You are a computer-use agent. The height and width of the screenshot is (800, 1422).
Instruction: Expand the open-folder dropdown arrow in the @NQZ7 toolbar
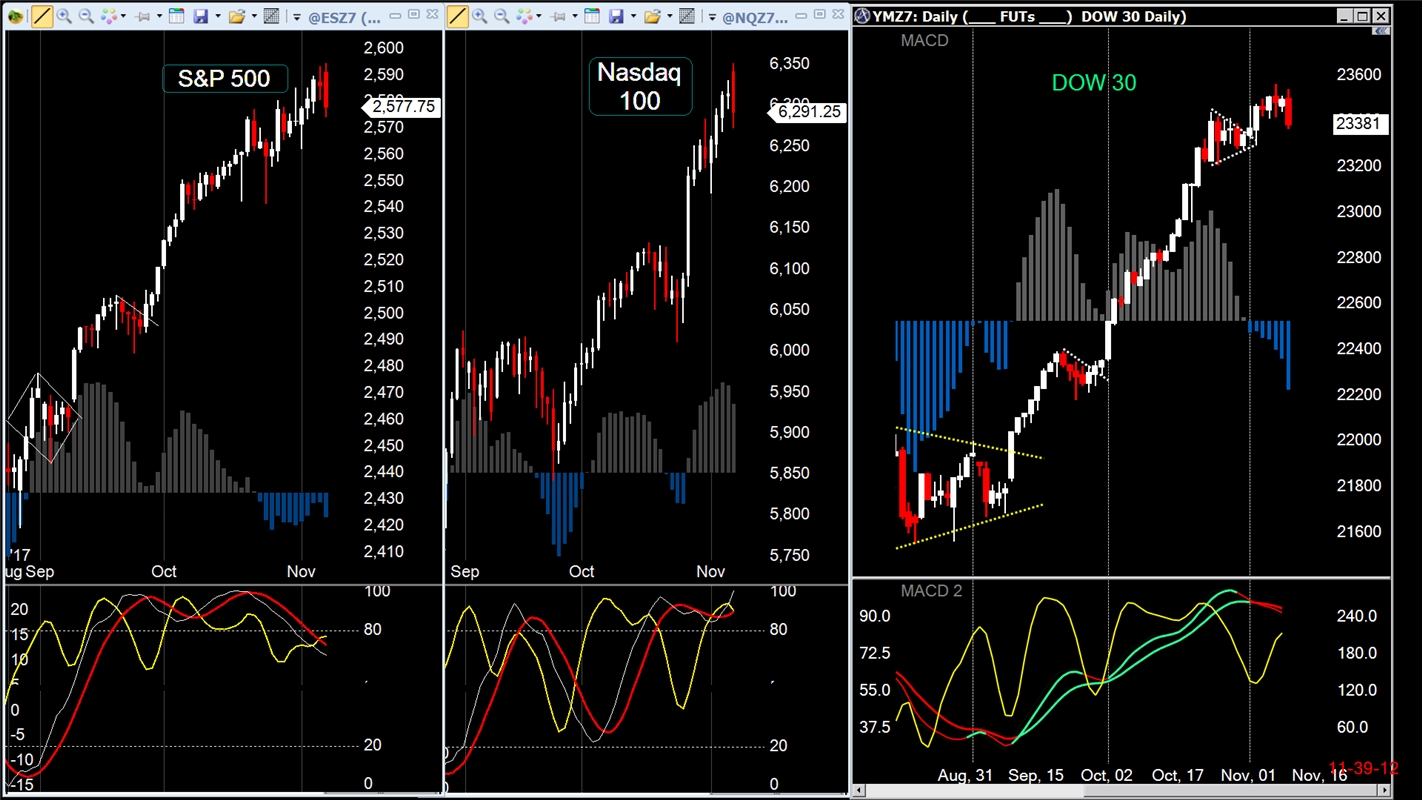tap(670, 16)
